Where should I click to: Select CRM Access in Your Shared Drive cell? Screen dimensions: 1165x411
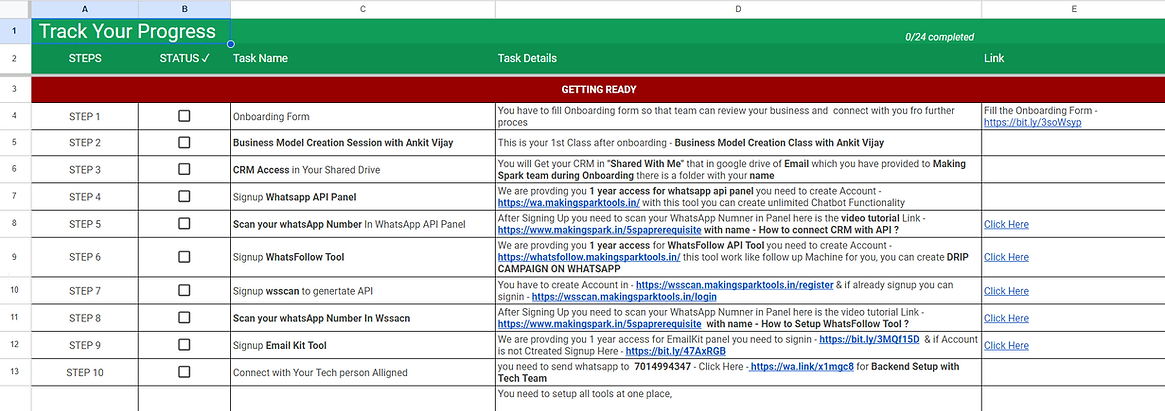point(363,169)
